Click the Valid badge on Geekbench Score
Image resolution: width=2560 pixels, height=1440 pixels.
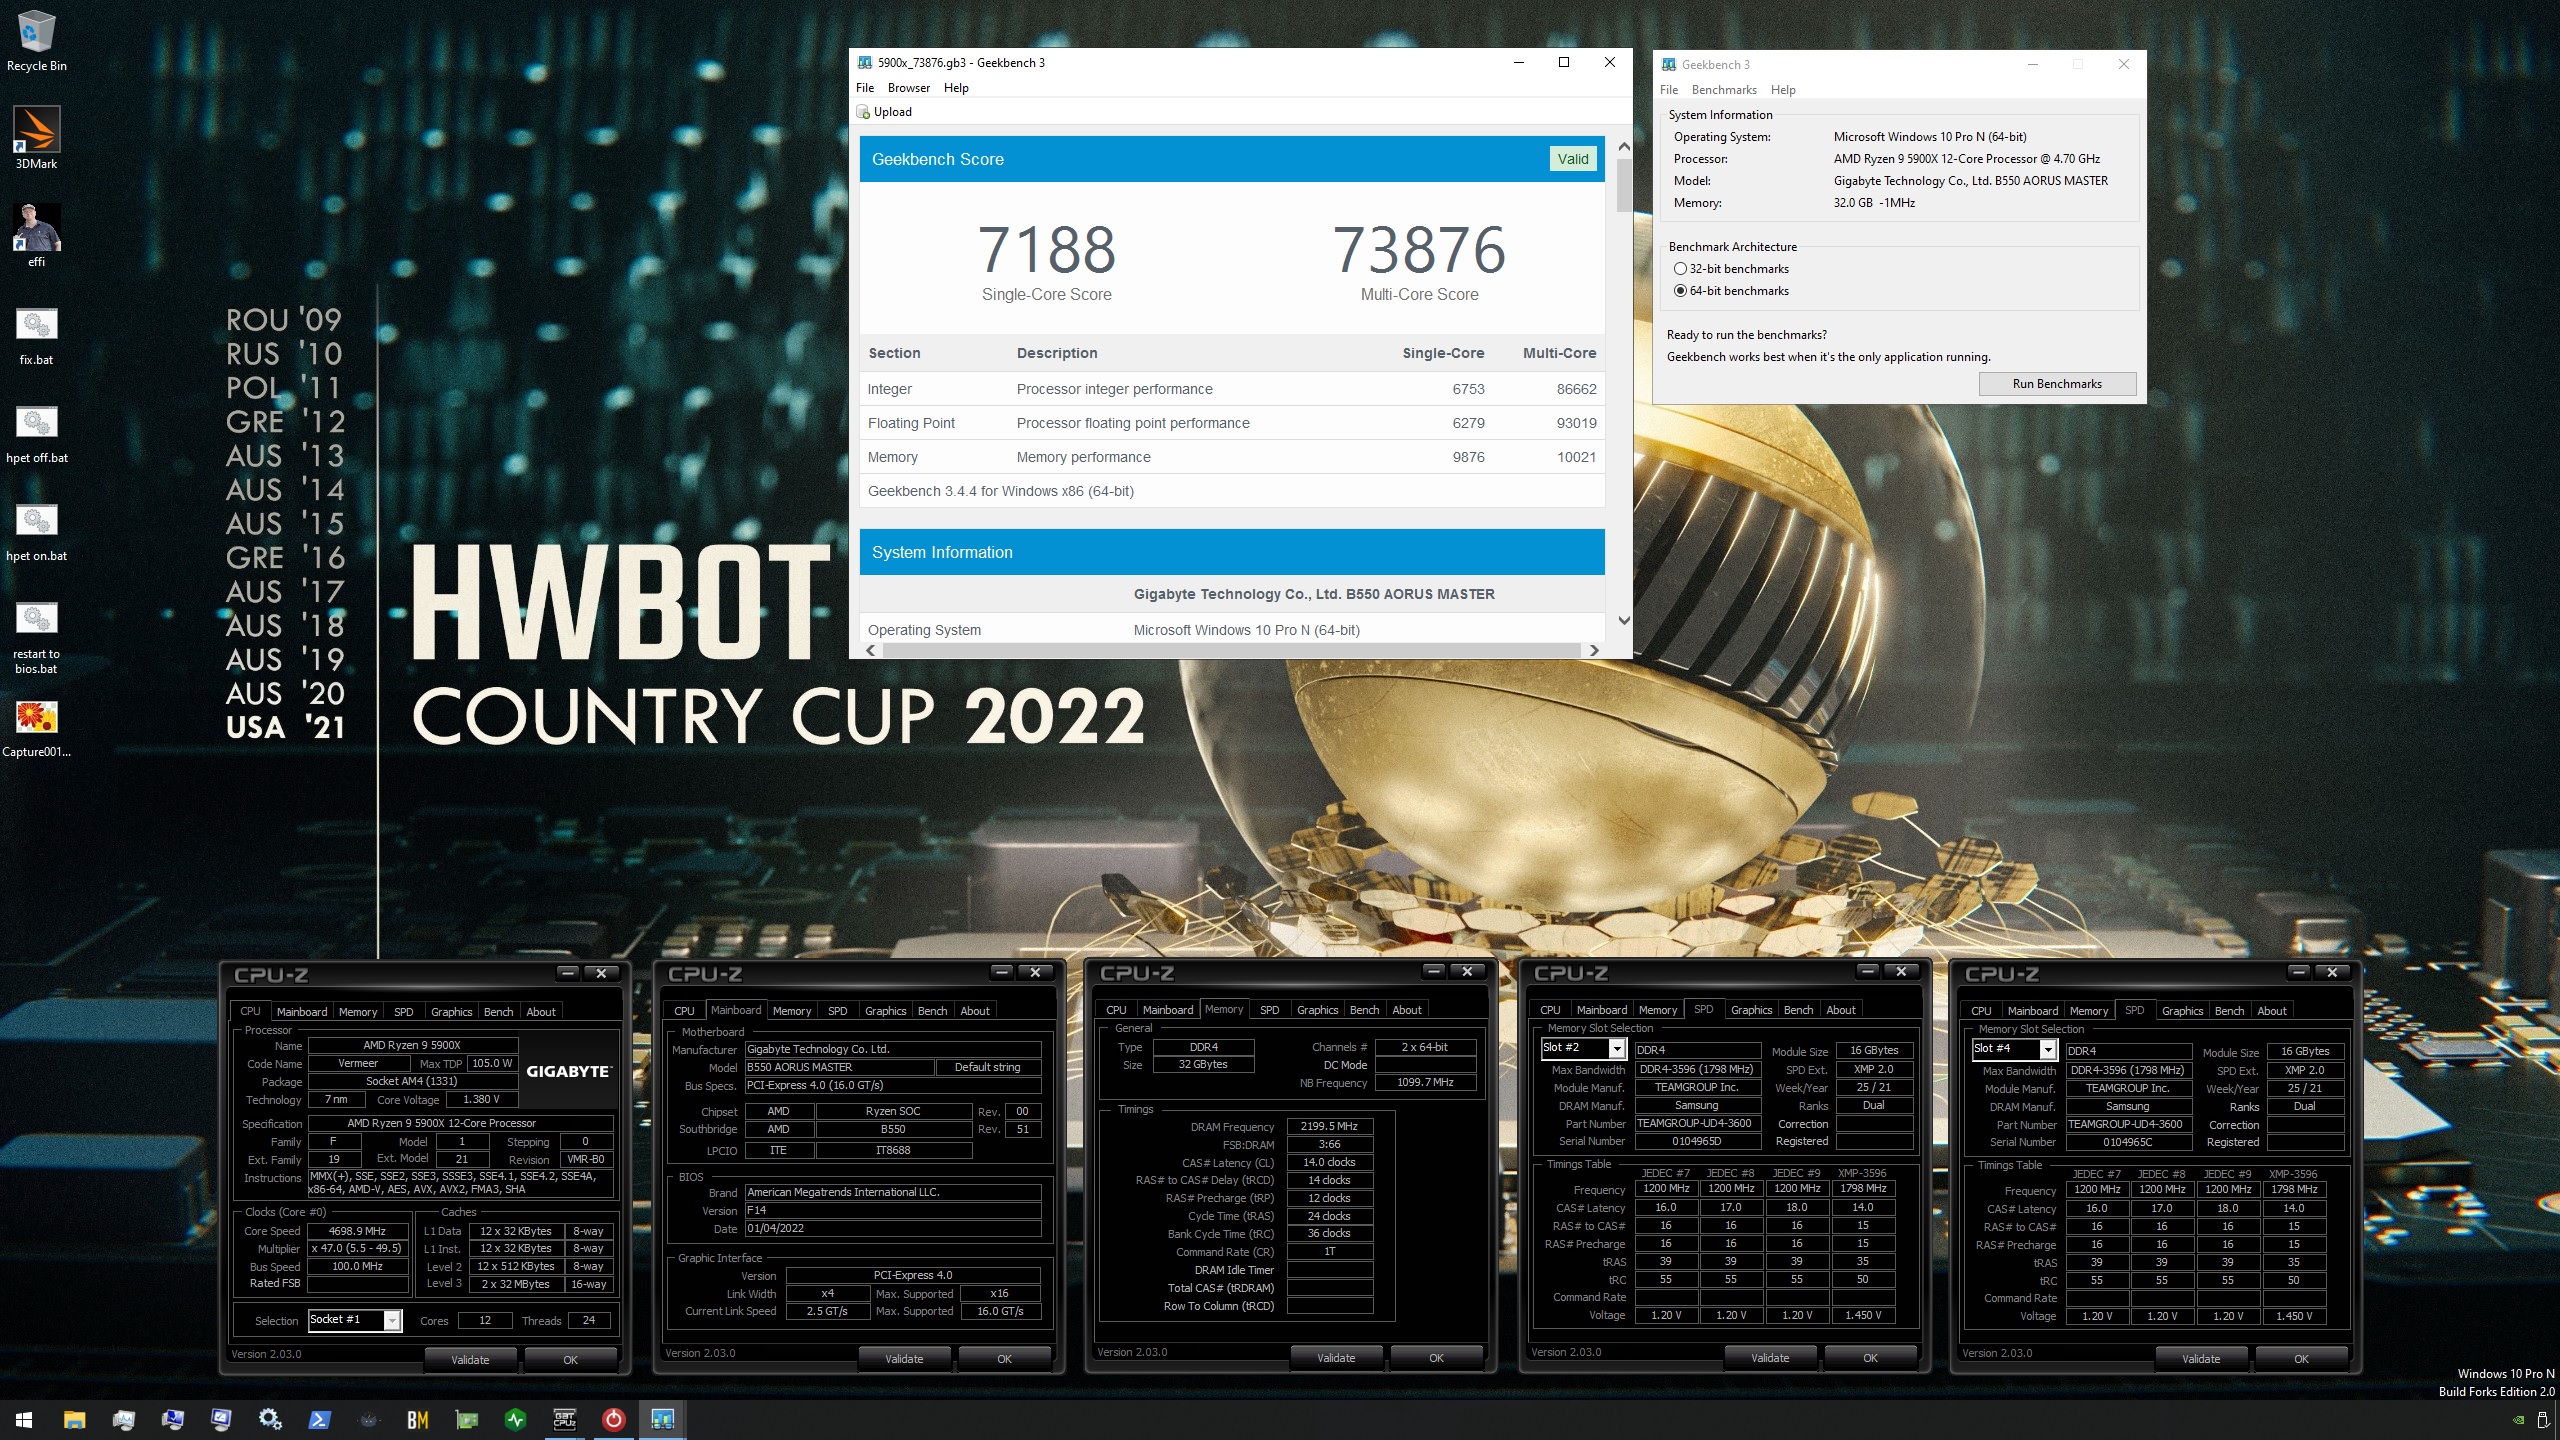(1572, 159)
